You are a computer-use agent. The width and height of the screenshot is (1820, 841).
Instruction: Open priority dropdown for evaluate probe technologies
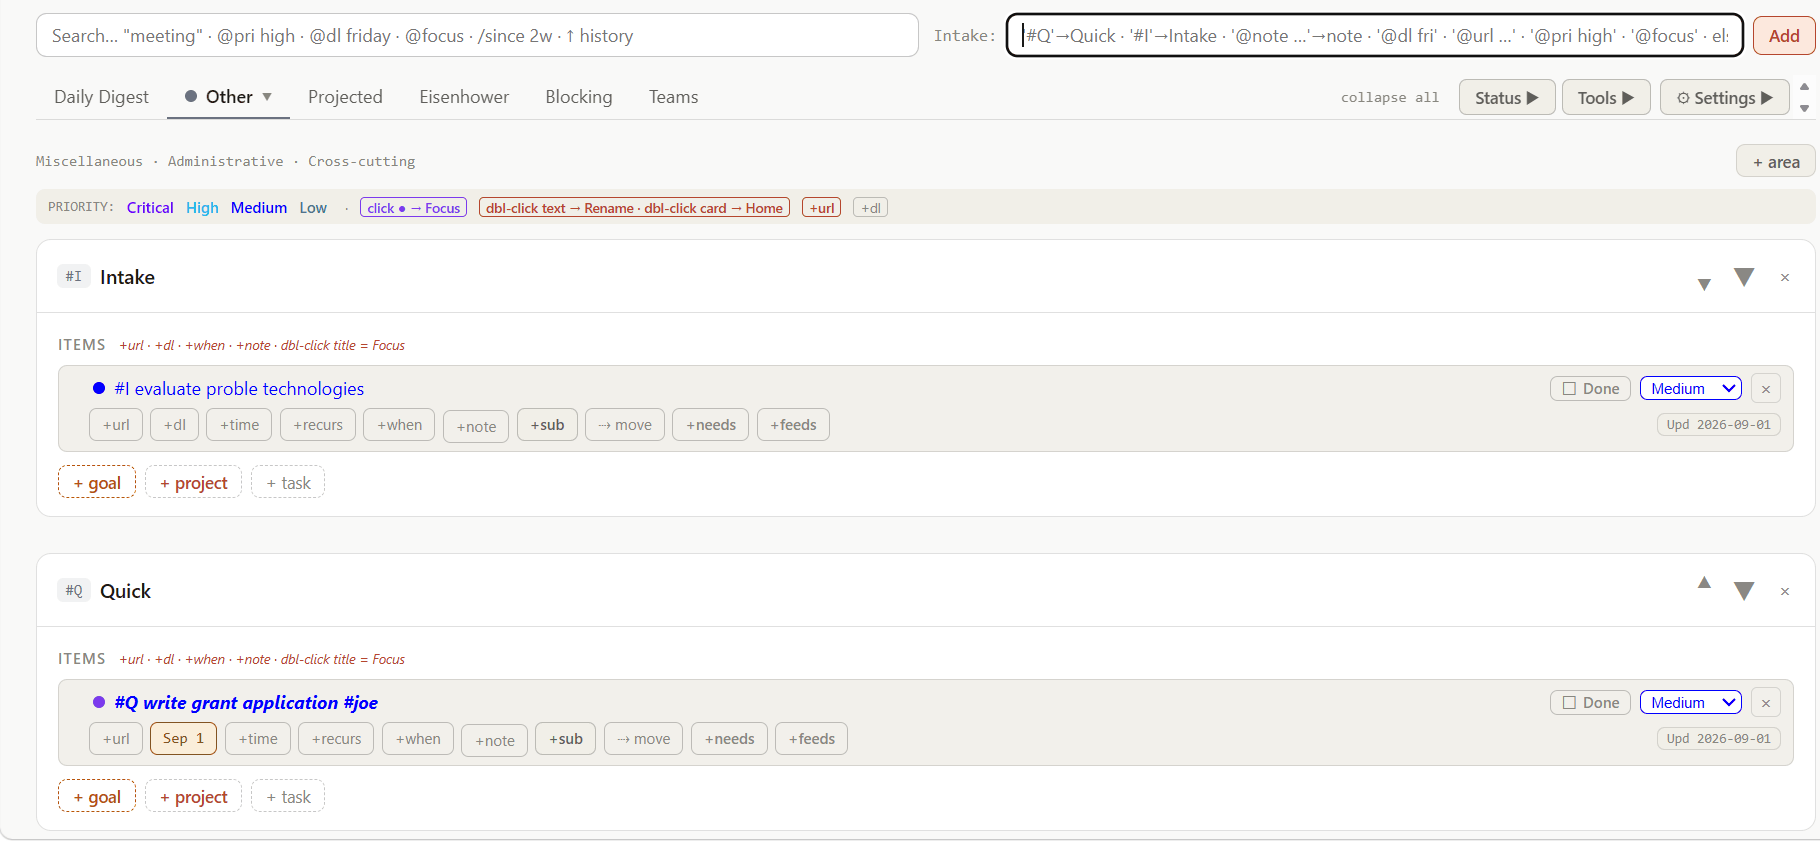click(1691, 389)
